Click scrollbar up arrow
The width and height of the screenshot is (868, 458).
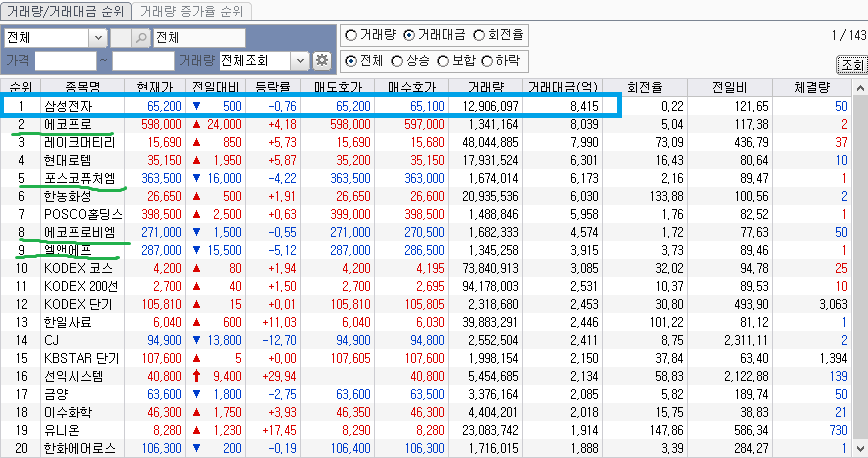pos(860,88)
